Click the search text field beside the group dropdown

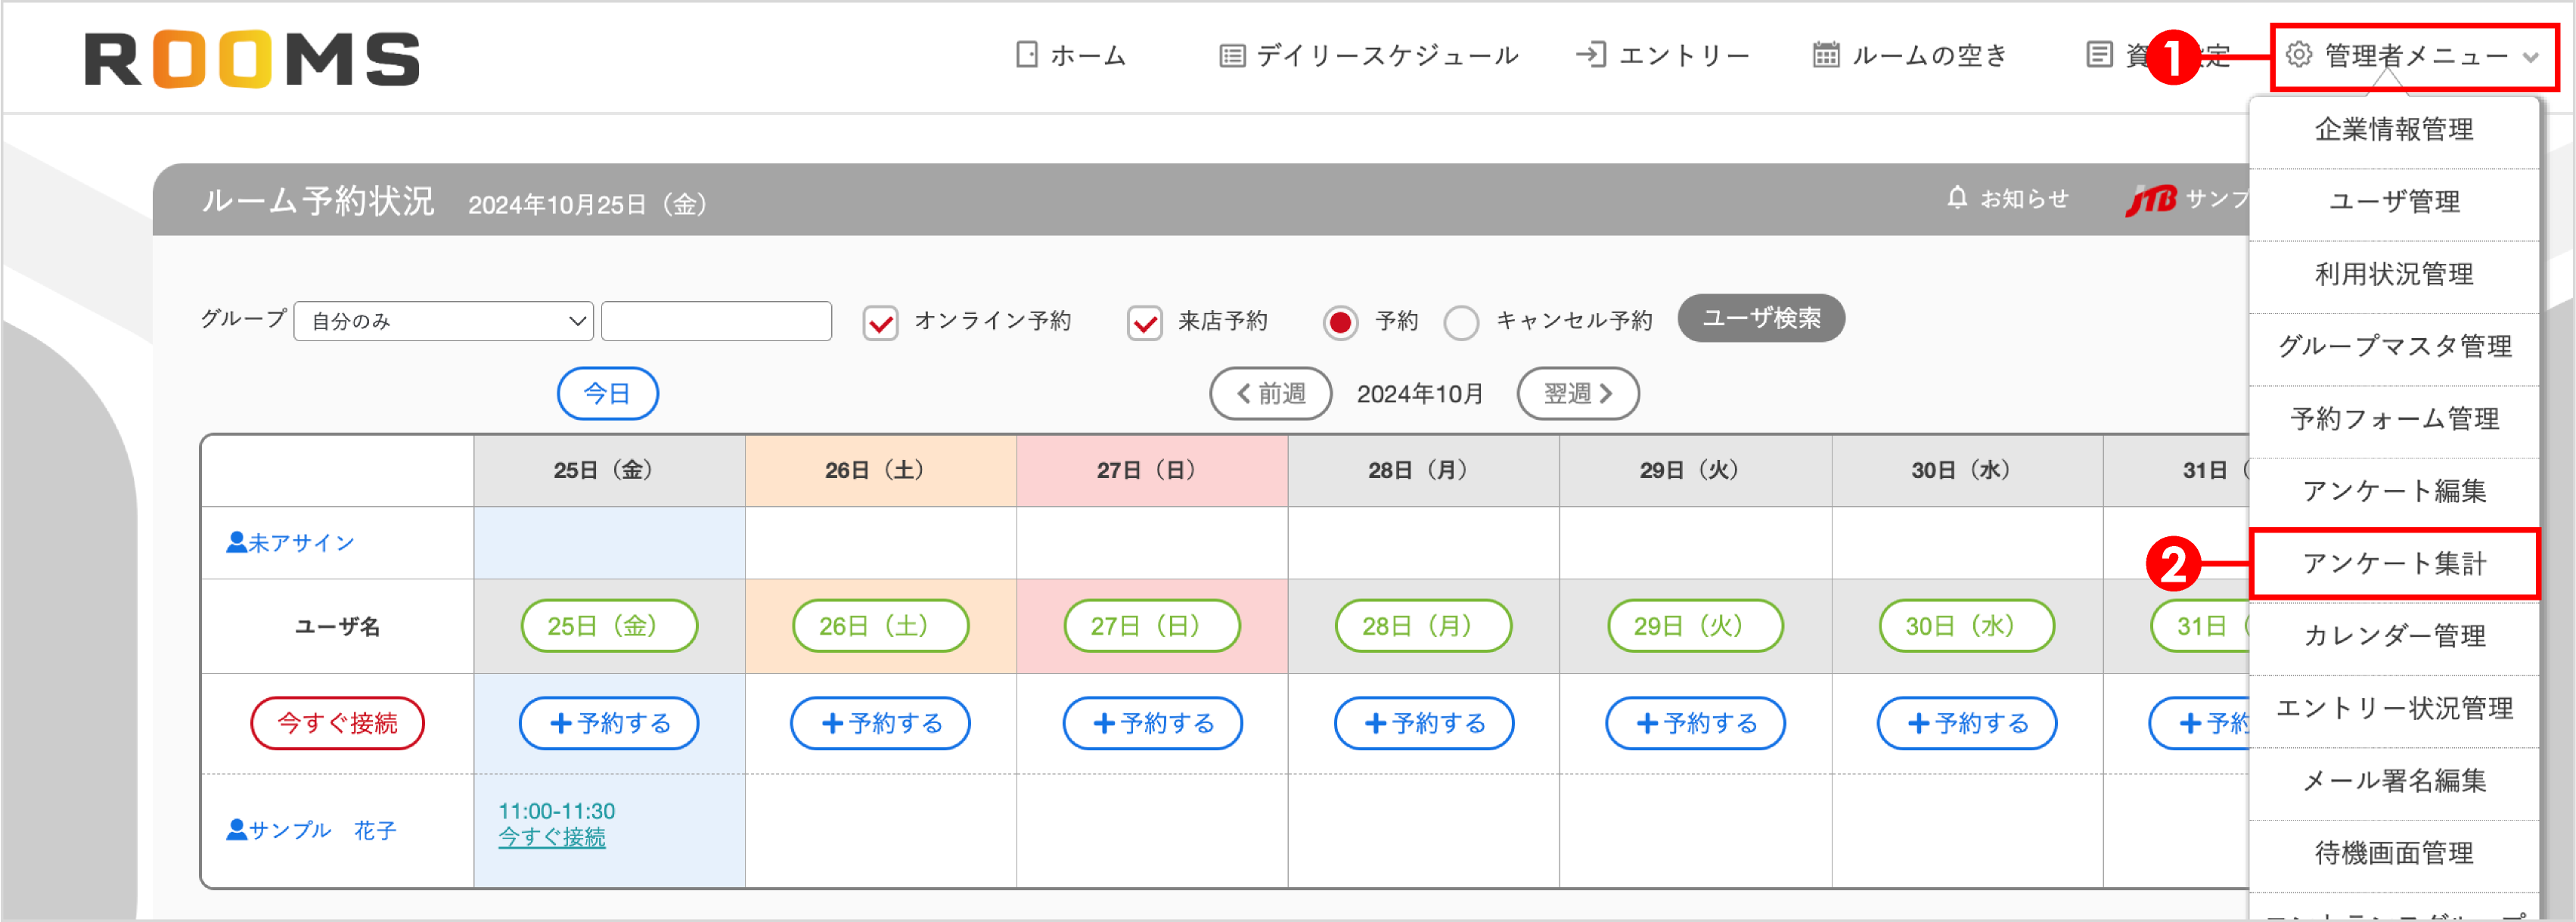click(716, 321)
